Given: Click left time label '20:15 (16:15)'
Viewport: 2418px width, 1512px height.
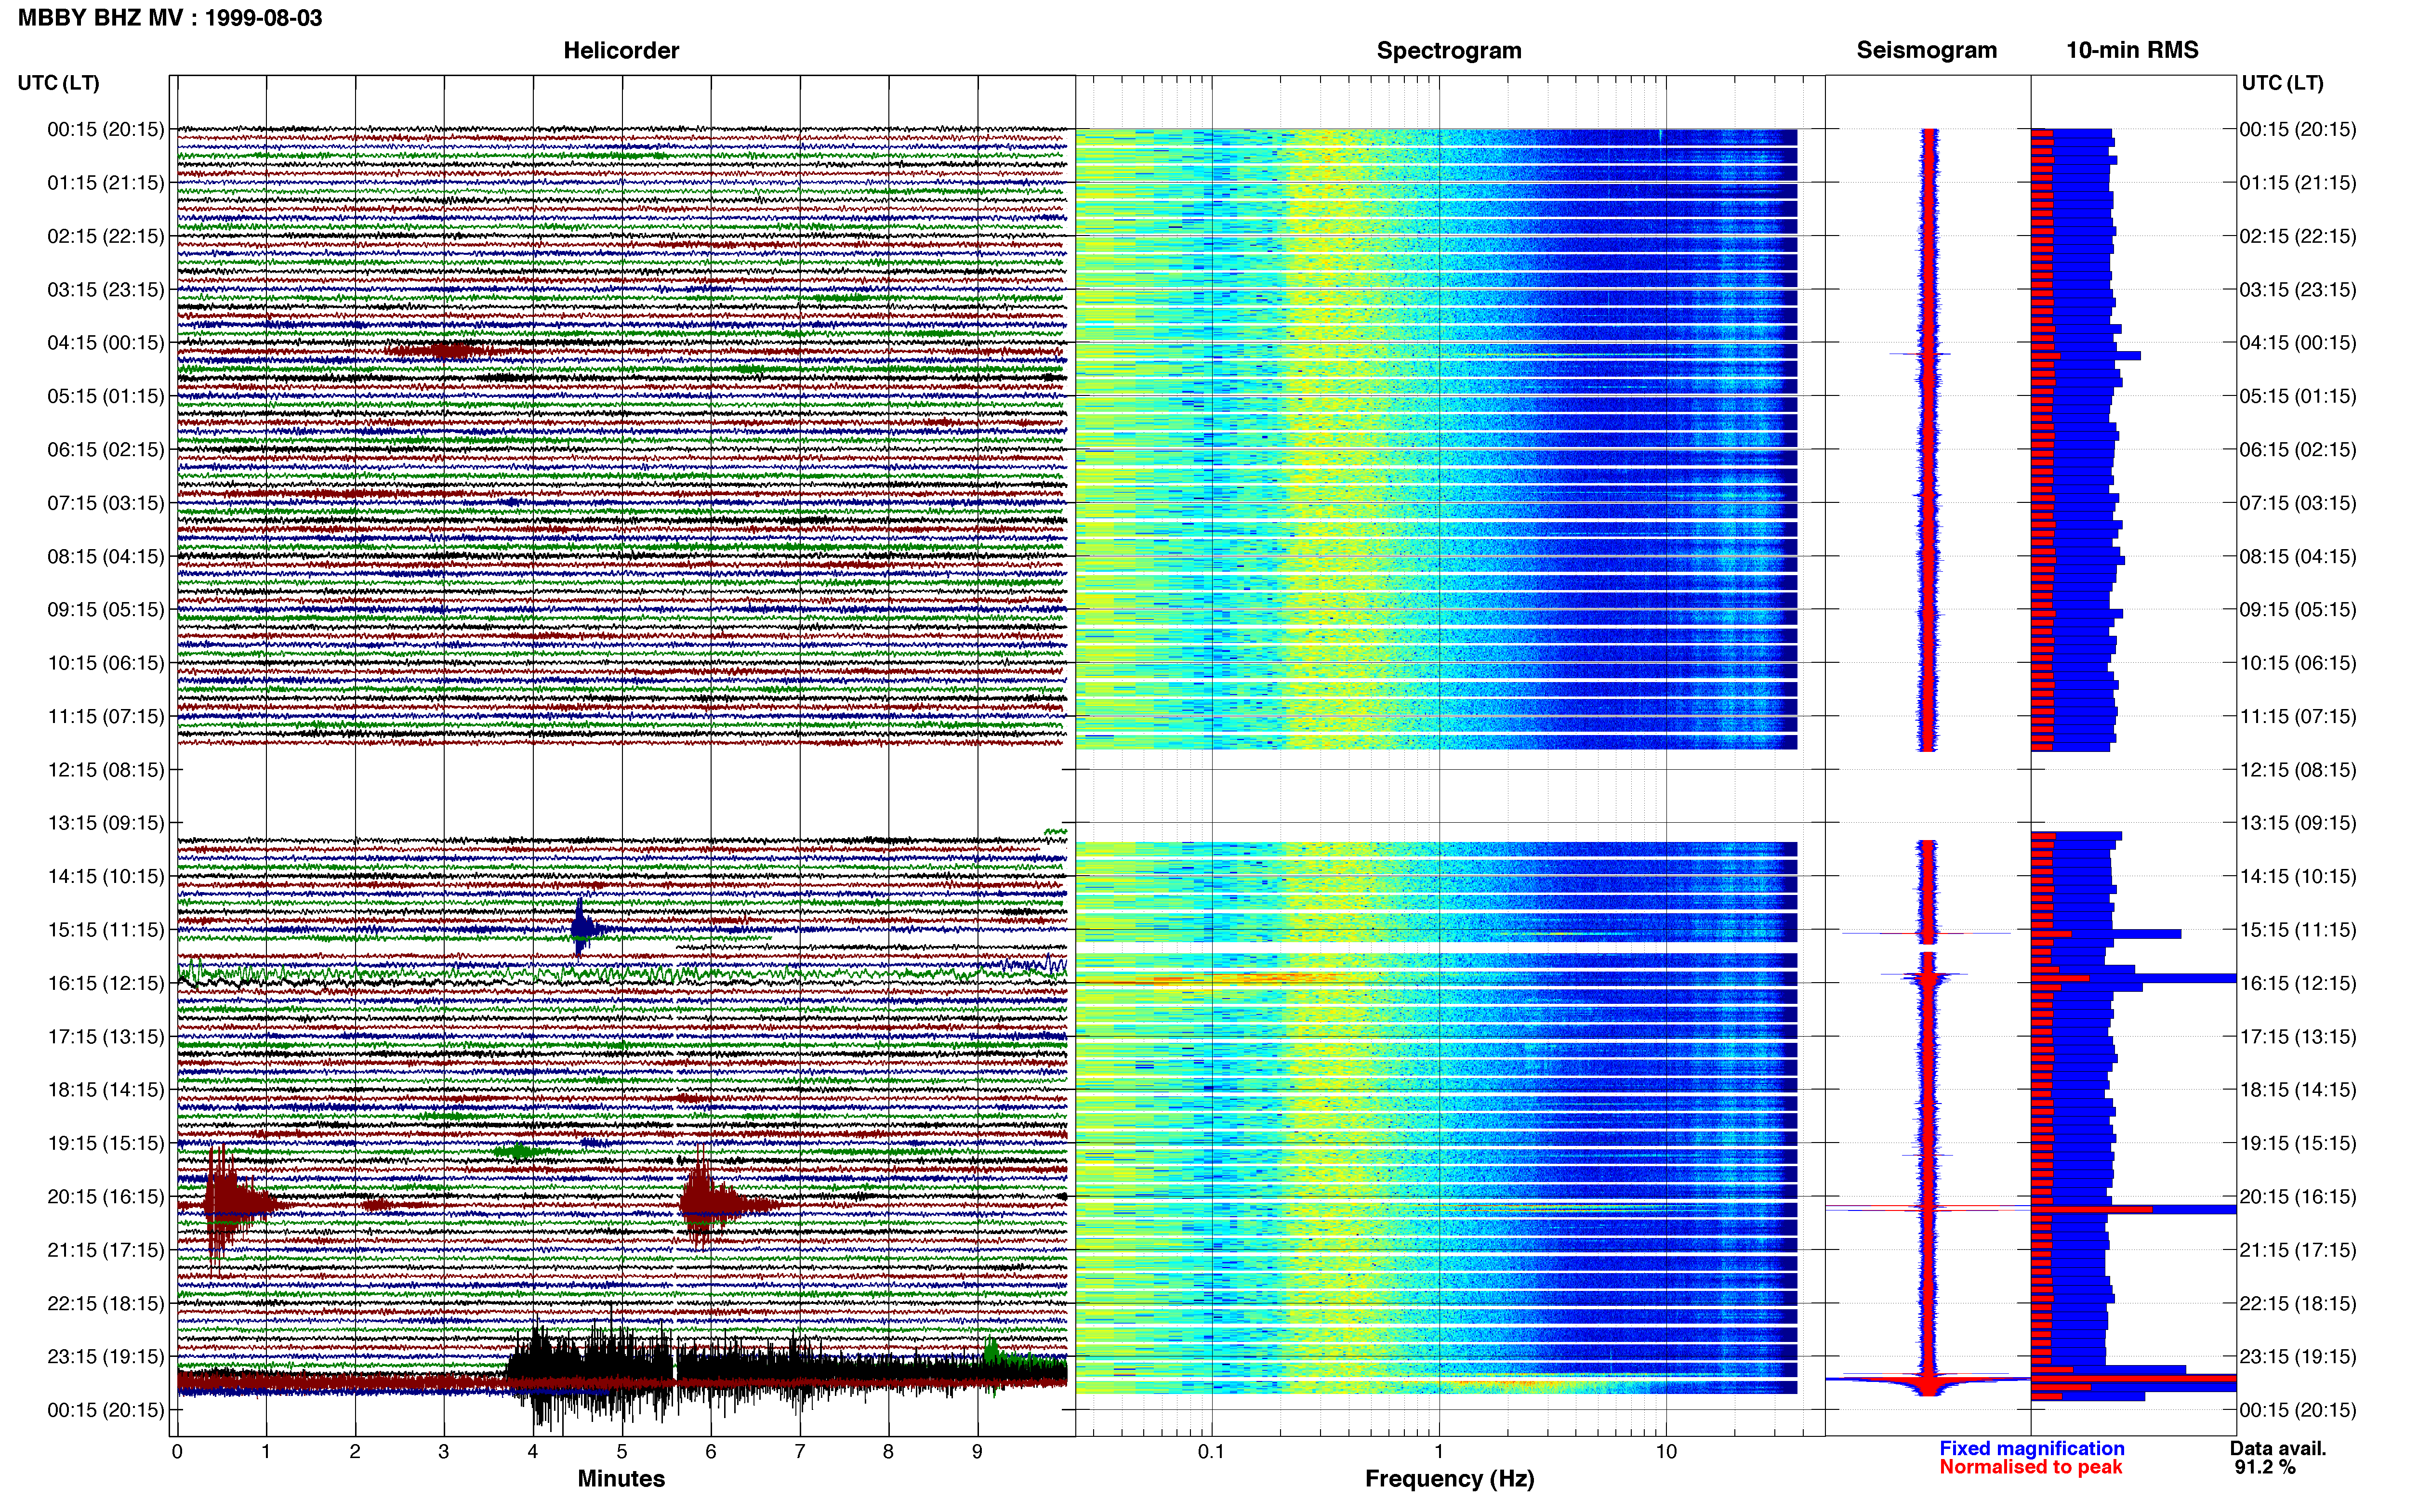Looking at the screenshot, I should [x=106, y=1197].
